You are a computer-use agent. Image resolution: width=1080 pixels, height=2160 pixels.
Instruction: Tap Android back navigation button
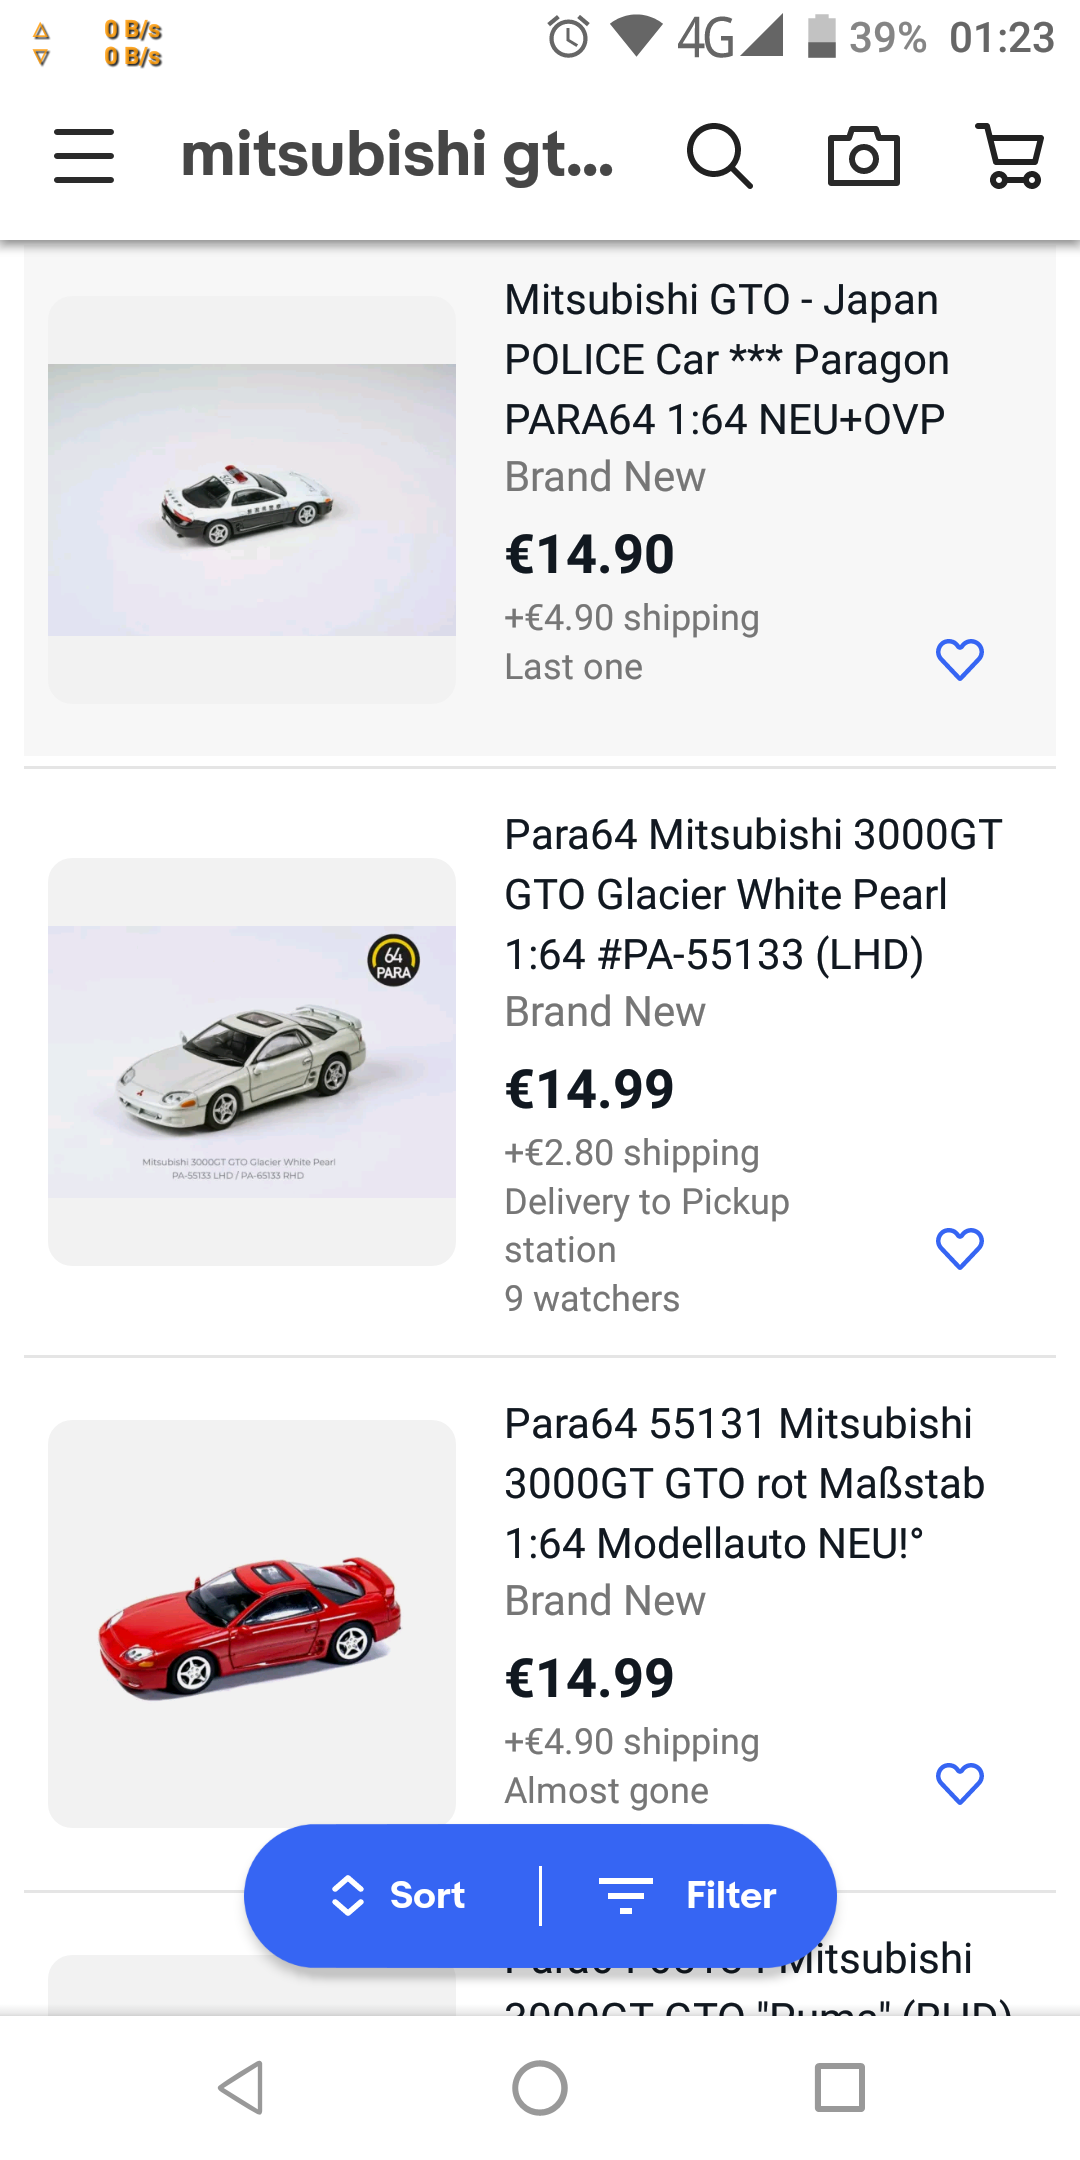[241, 2088]
